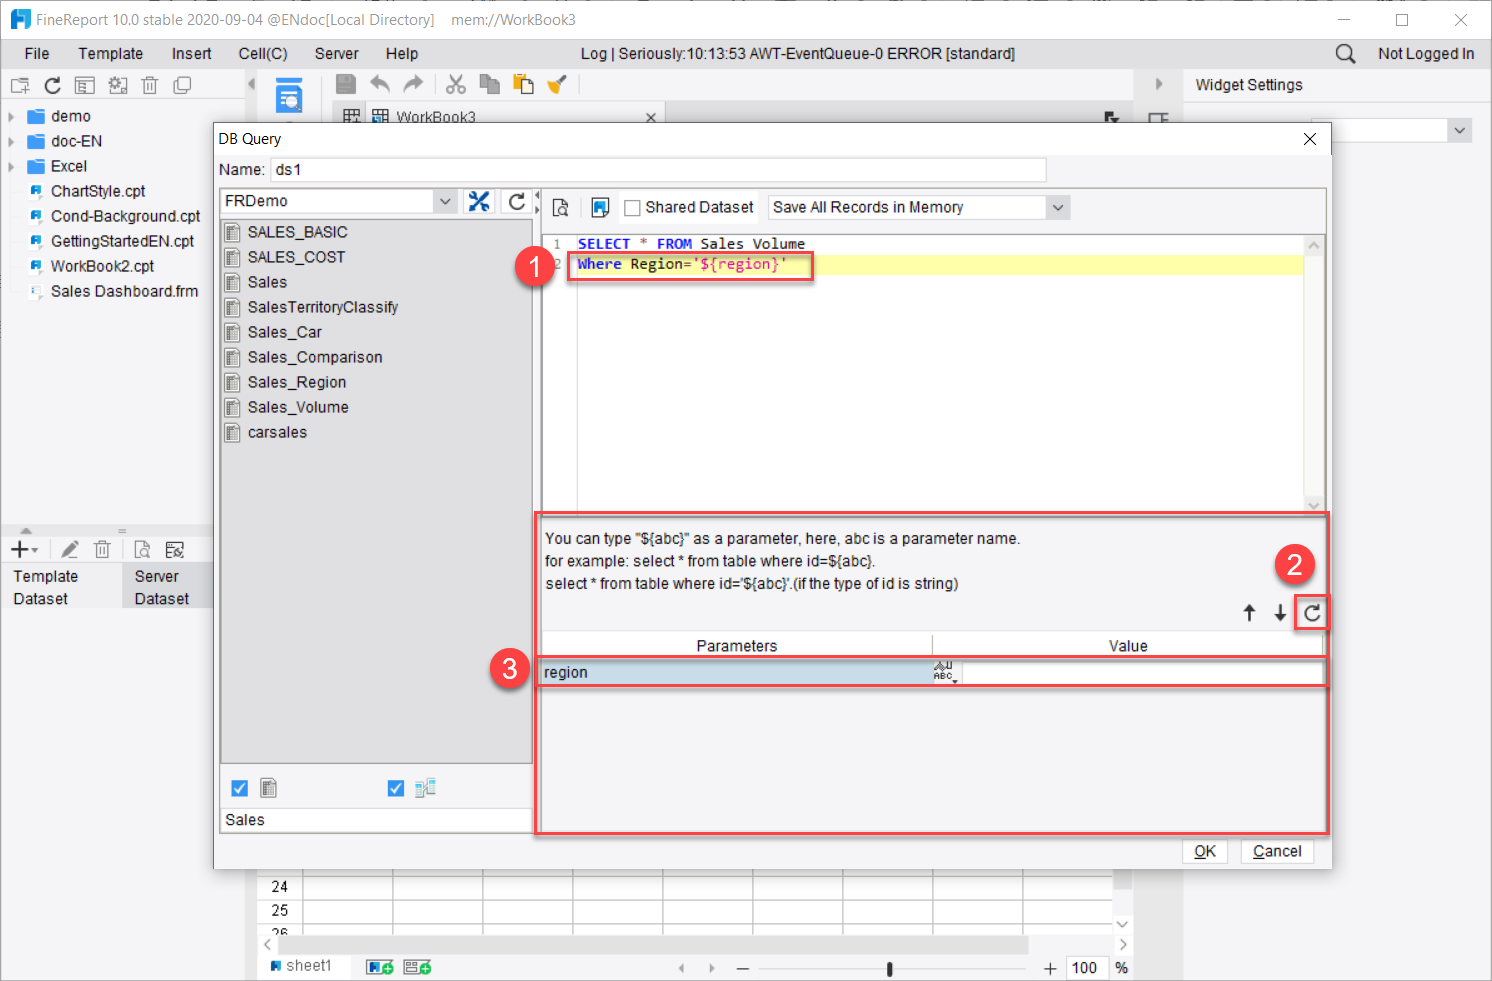Open the Template menu
The height and width of the screenshot is (981, 1492).
(x=111, y=54)
